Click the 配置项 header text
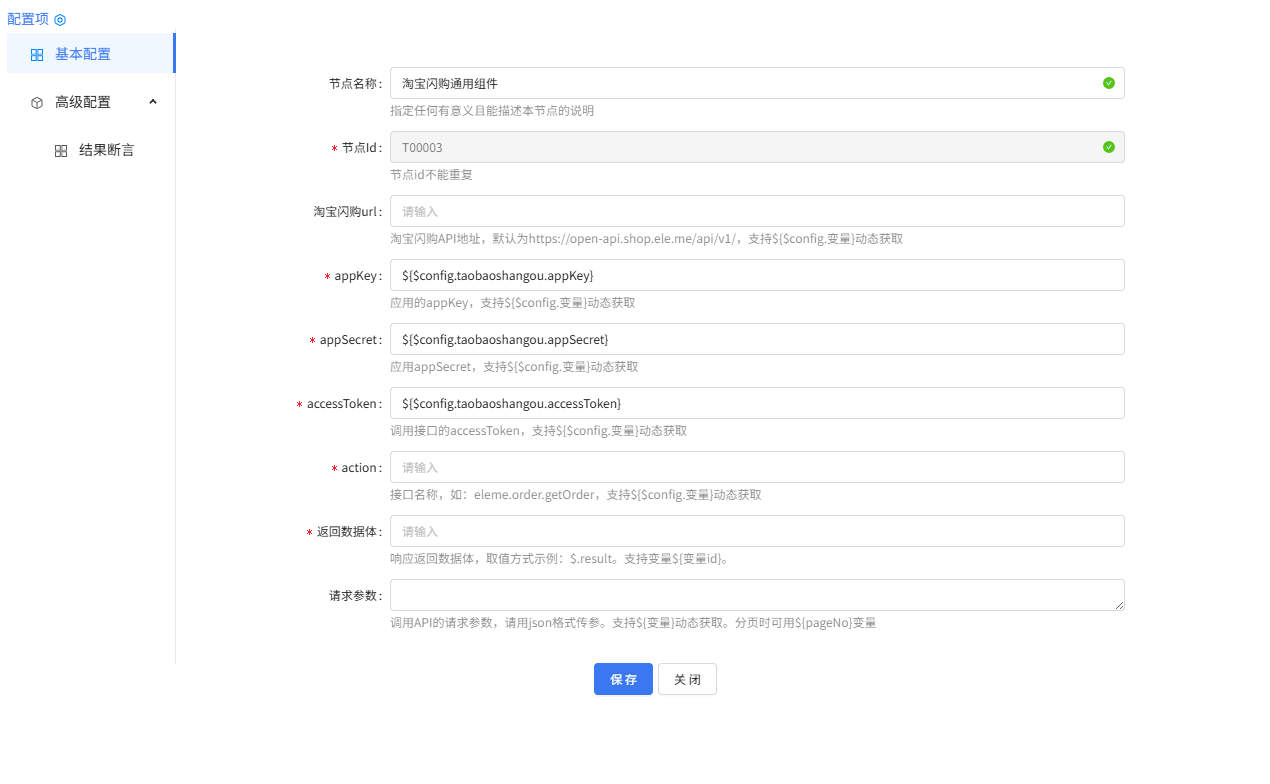The image size is (1270, 784). [x=28, y=19]
